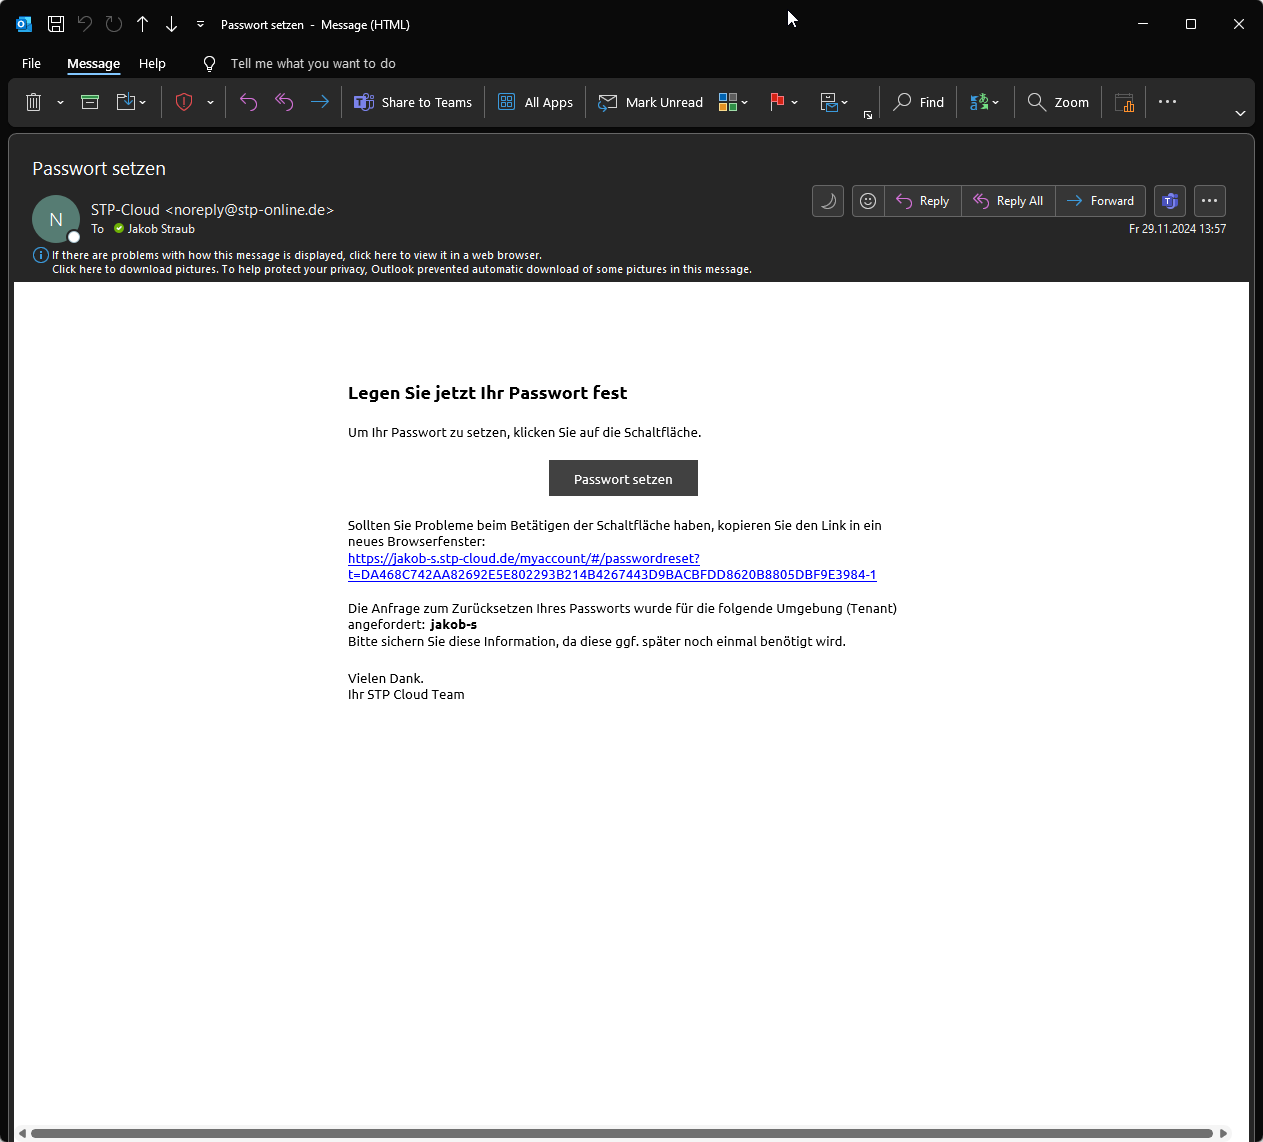Open ribbon More commands ellipsis
The height and width of the screenshot is (1142, 1263).
coord(1167,102)
